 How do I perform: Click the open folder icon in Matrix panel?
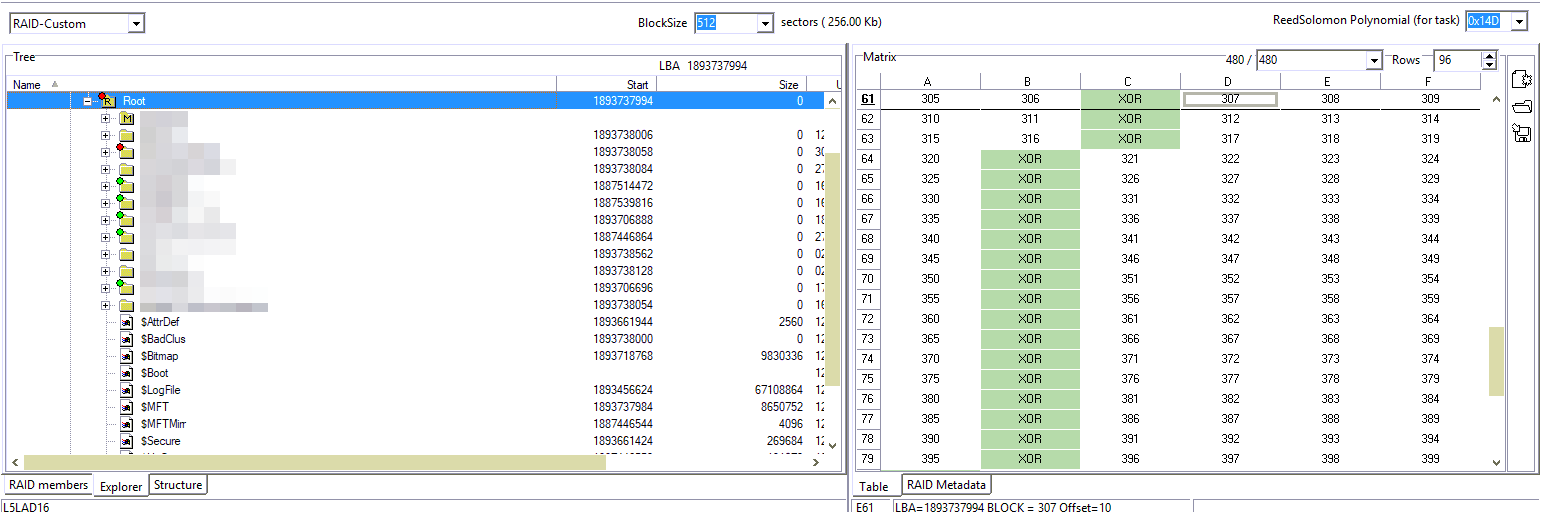pos(1522,107)
